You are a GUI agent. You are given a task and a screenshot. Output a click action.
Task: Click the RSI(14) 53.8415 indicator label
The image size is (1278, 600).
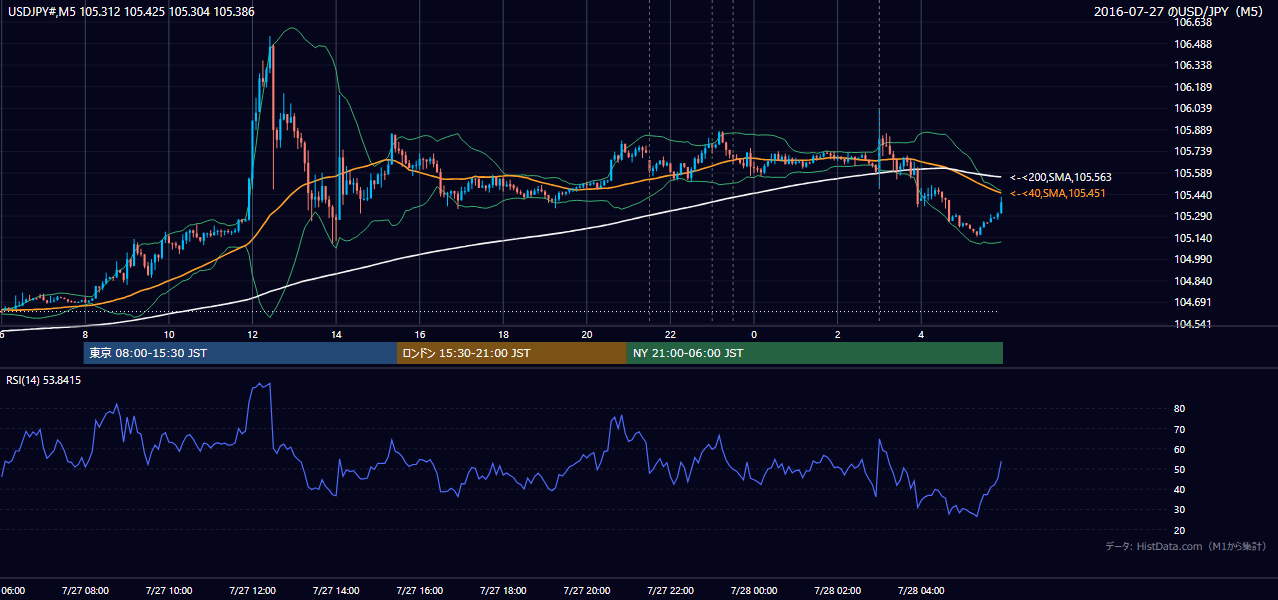pyautogui.click(x=43, y=380)
